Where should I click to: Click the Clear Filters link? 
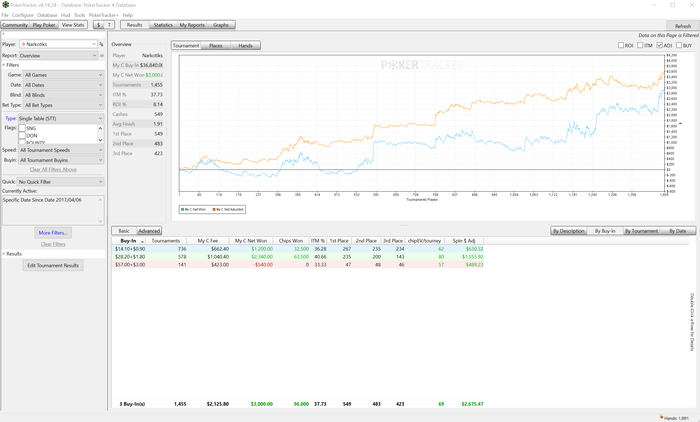(x=53, y=244)
